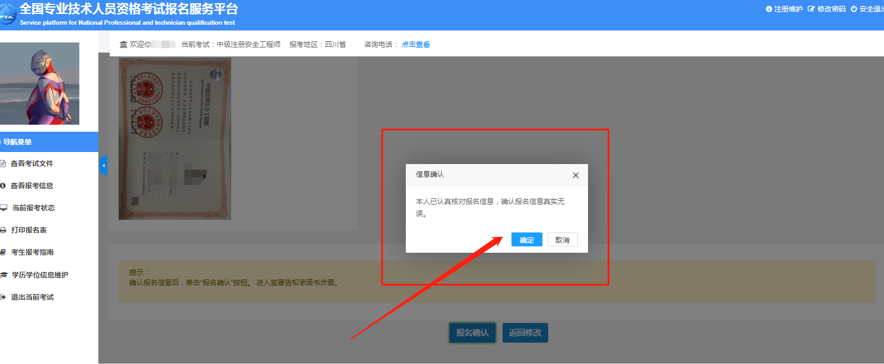
Task: Click the graduation cap icon beside 学历学位信息维护
Action: pos(3,274)
